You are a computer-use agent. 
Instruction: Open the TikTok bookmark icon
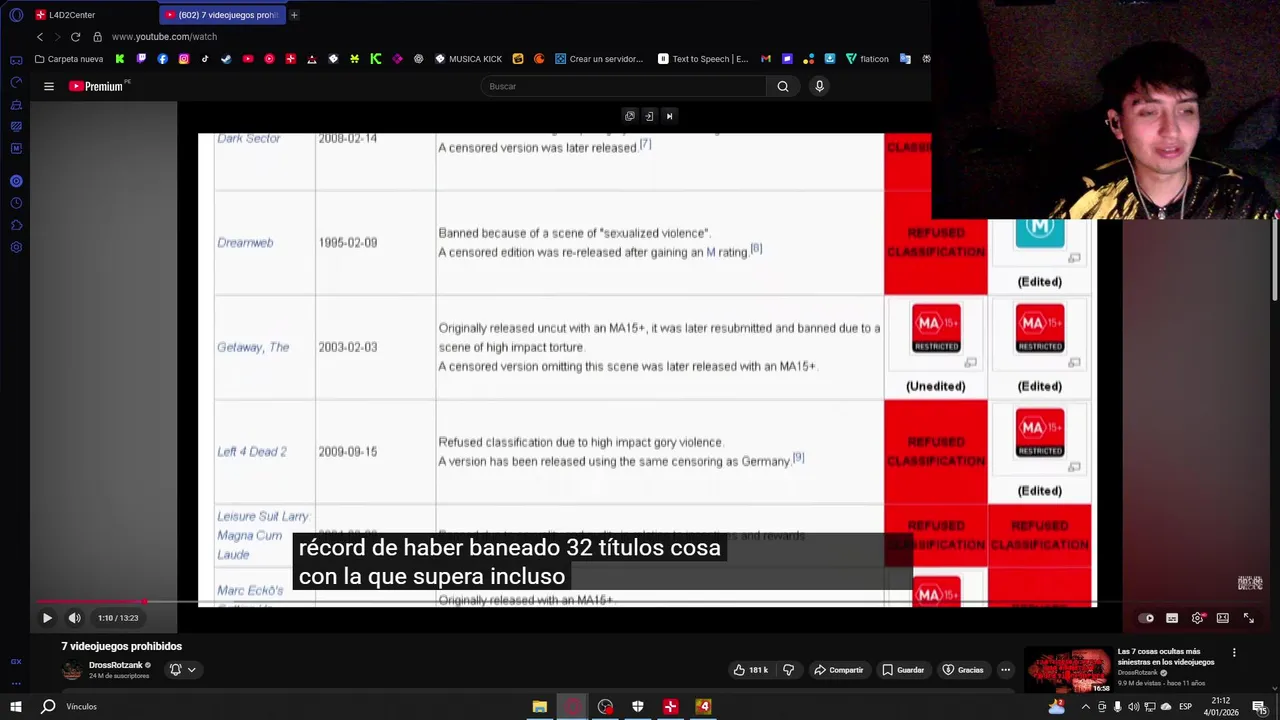click(205, 59)
